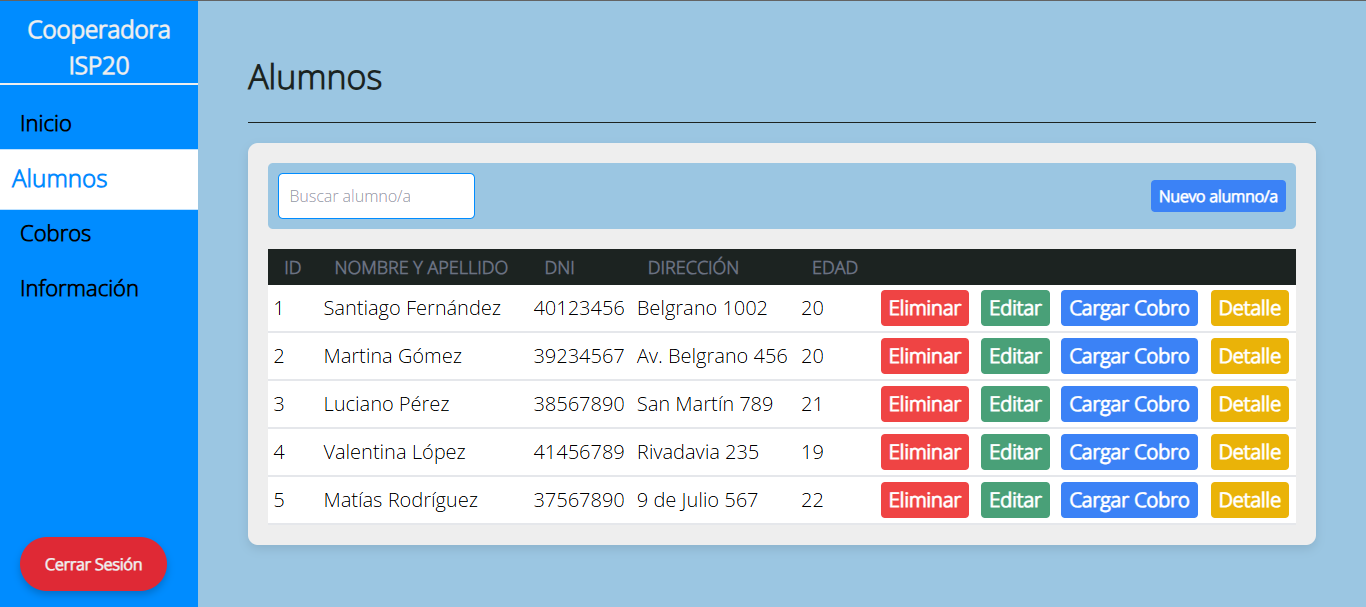
Task: Open Detalle for Valentina López
Action: [1250, 452]
